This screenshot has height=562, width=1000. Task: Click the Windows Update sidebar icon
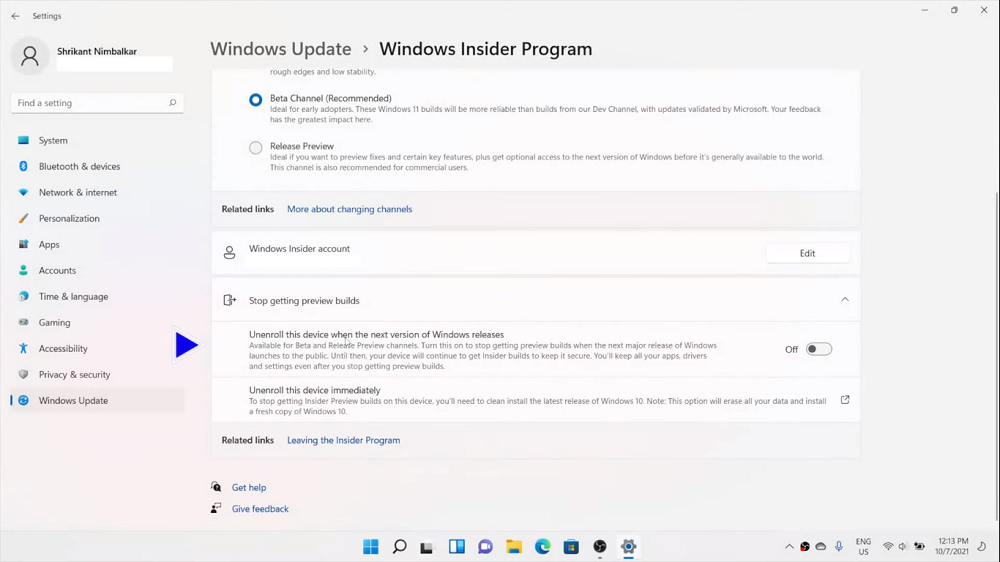[x=24, y=401]
